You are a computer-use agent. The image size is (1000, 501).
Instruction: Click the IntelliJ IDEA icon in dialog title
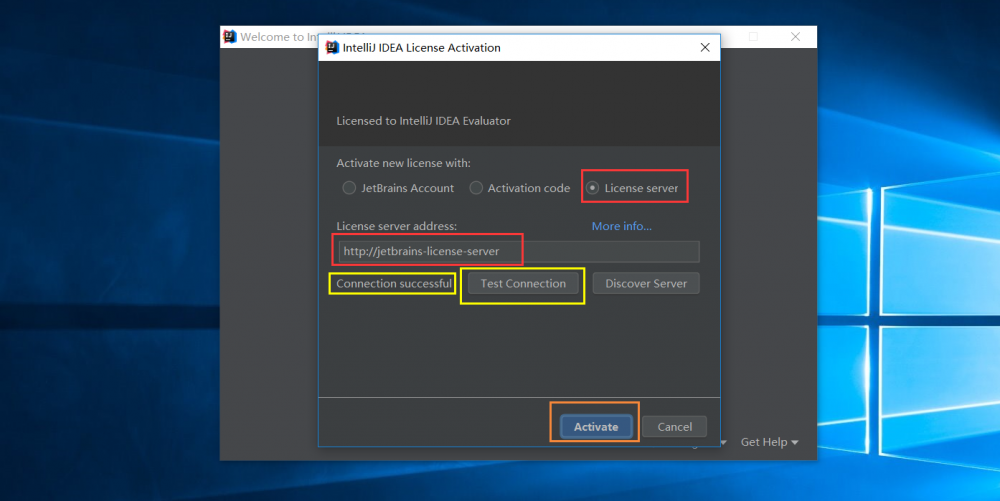tap(332, 48)
